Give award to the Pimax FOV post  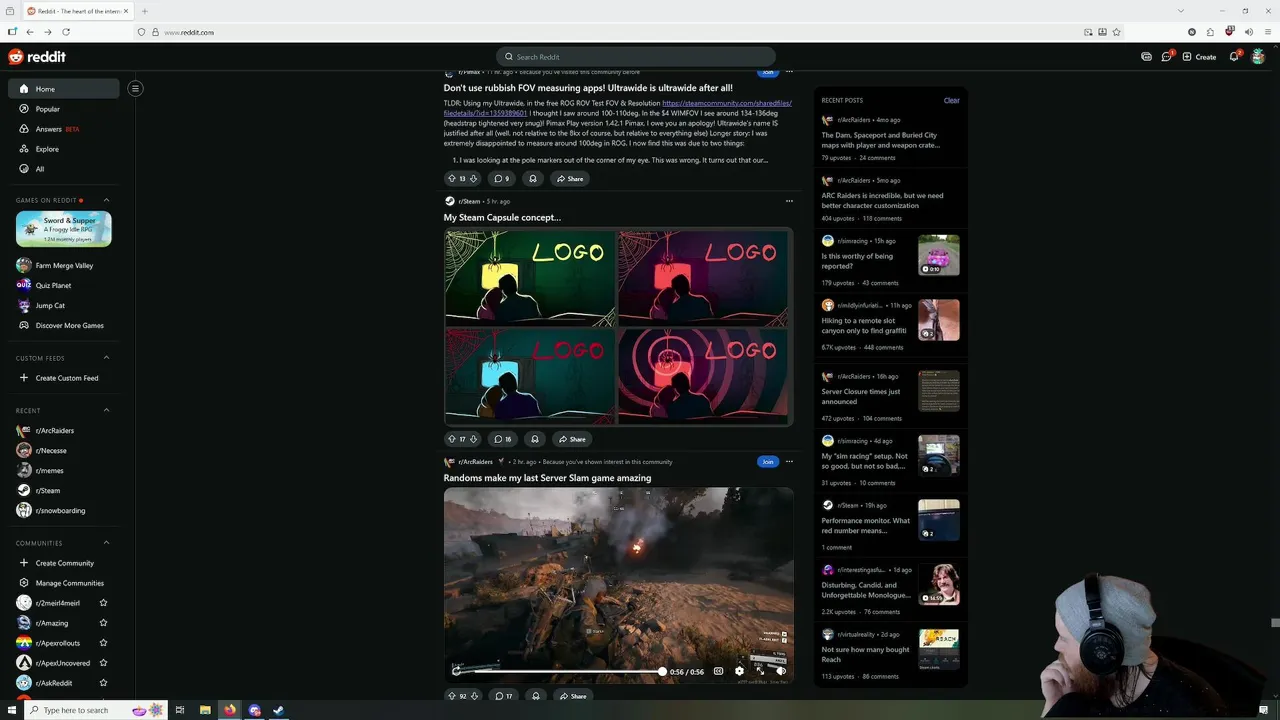532,179
